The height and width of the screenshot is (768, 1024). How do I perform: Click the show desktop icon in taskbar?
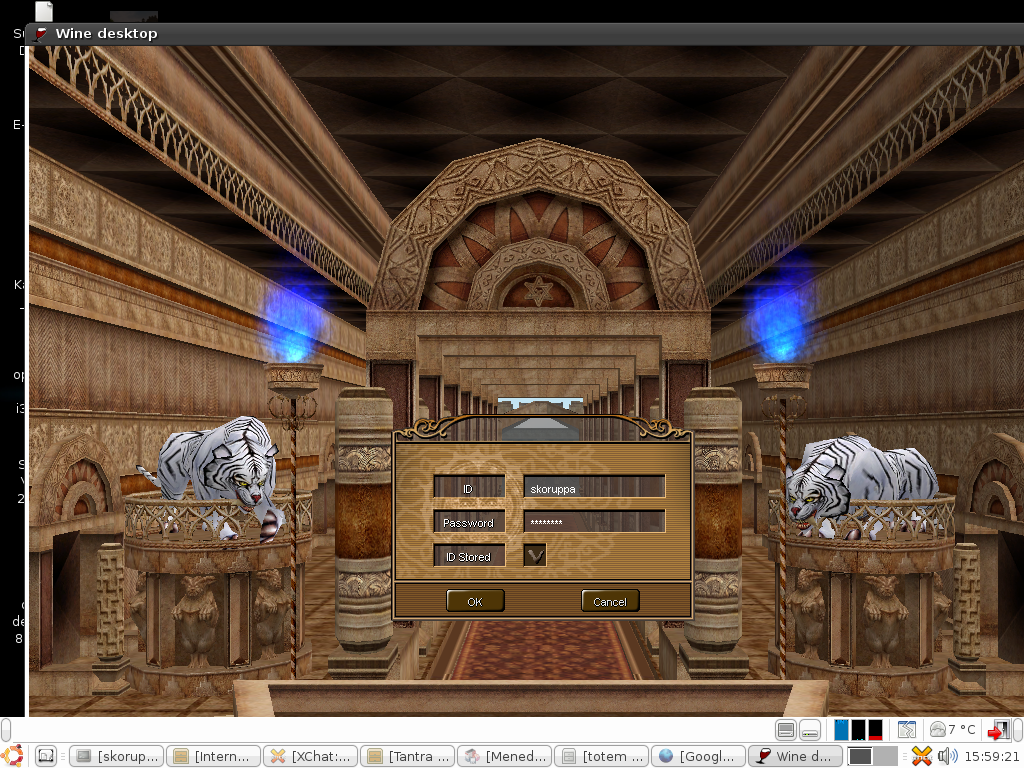point(46,756)
